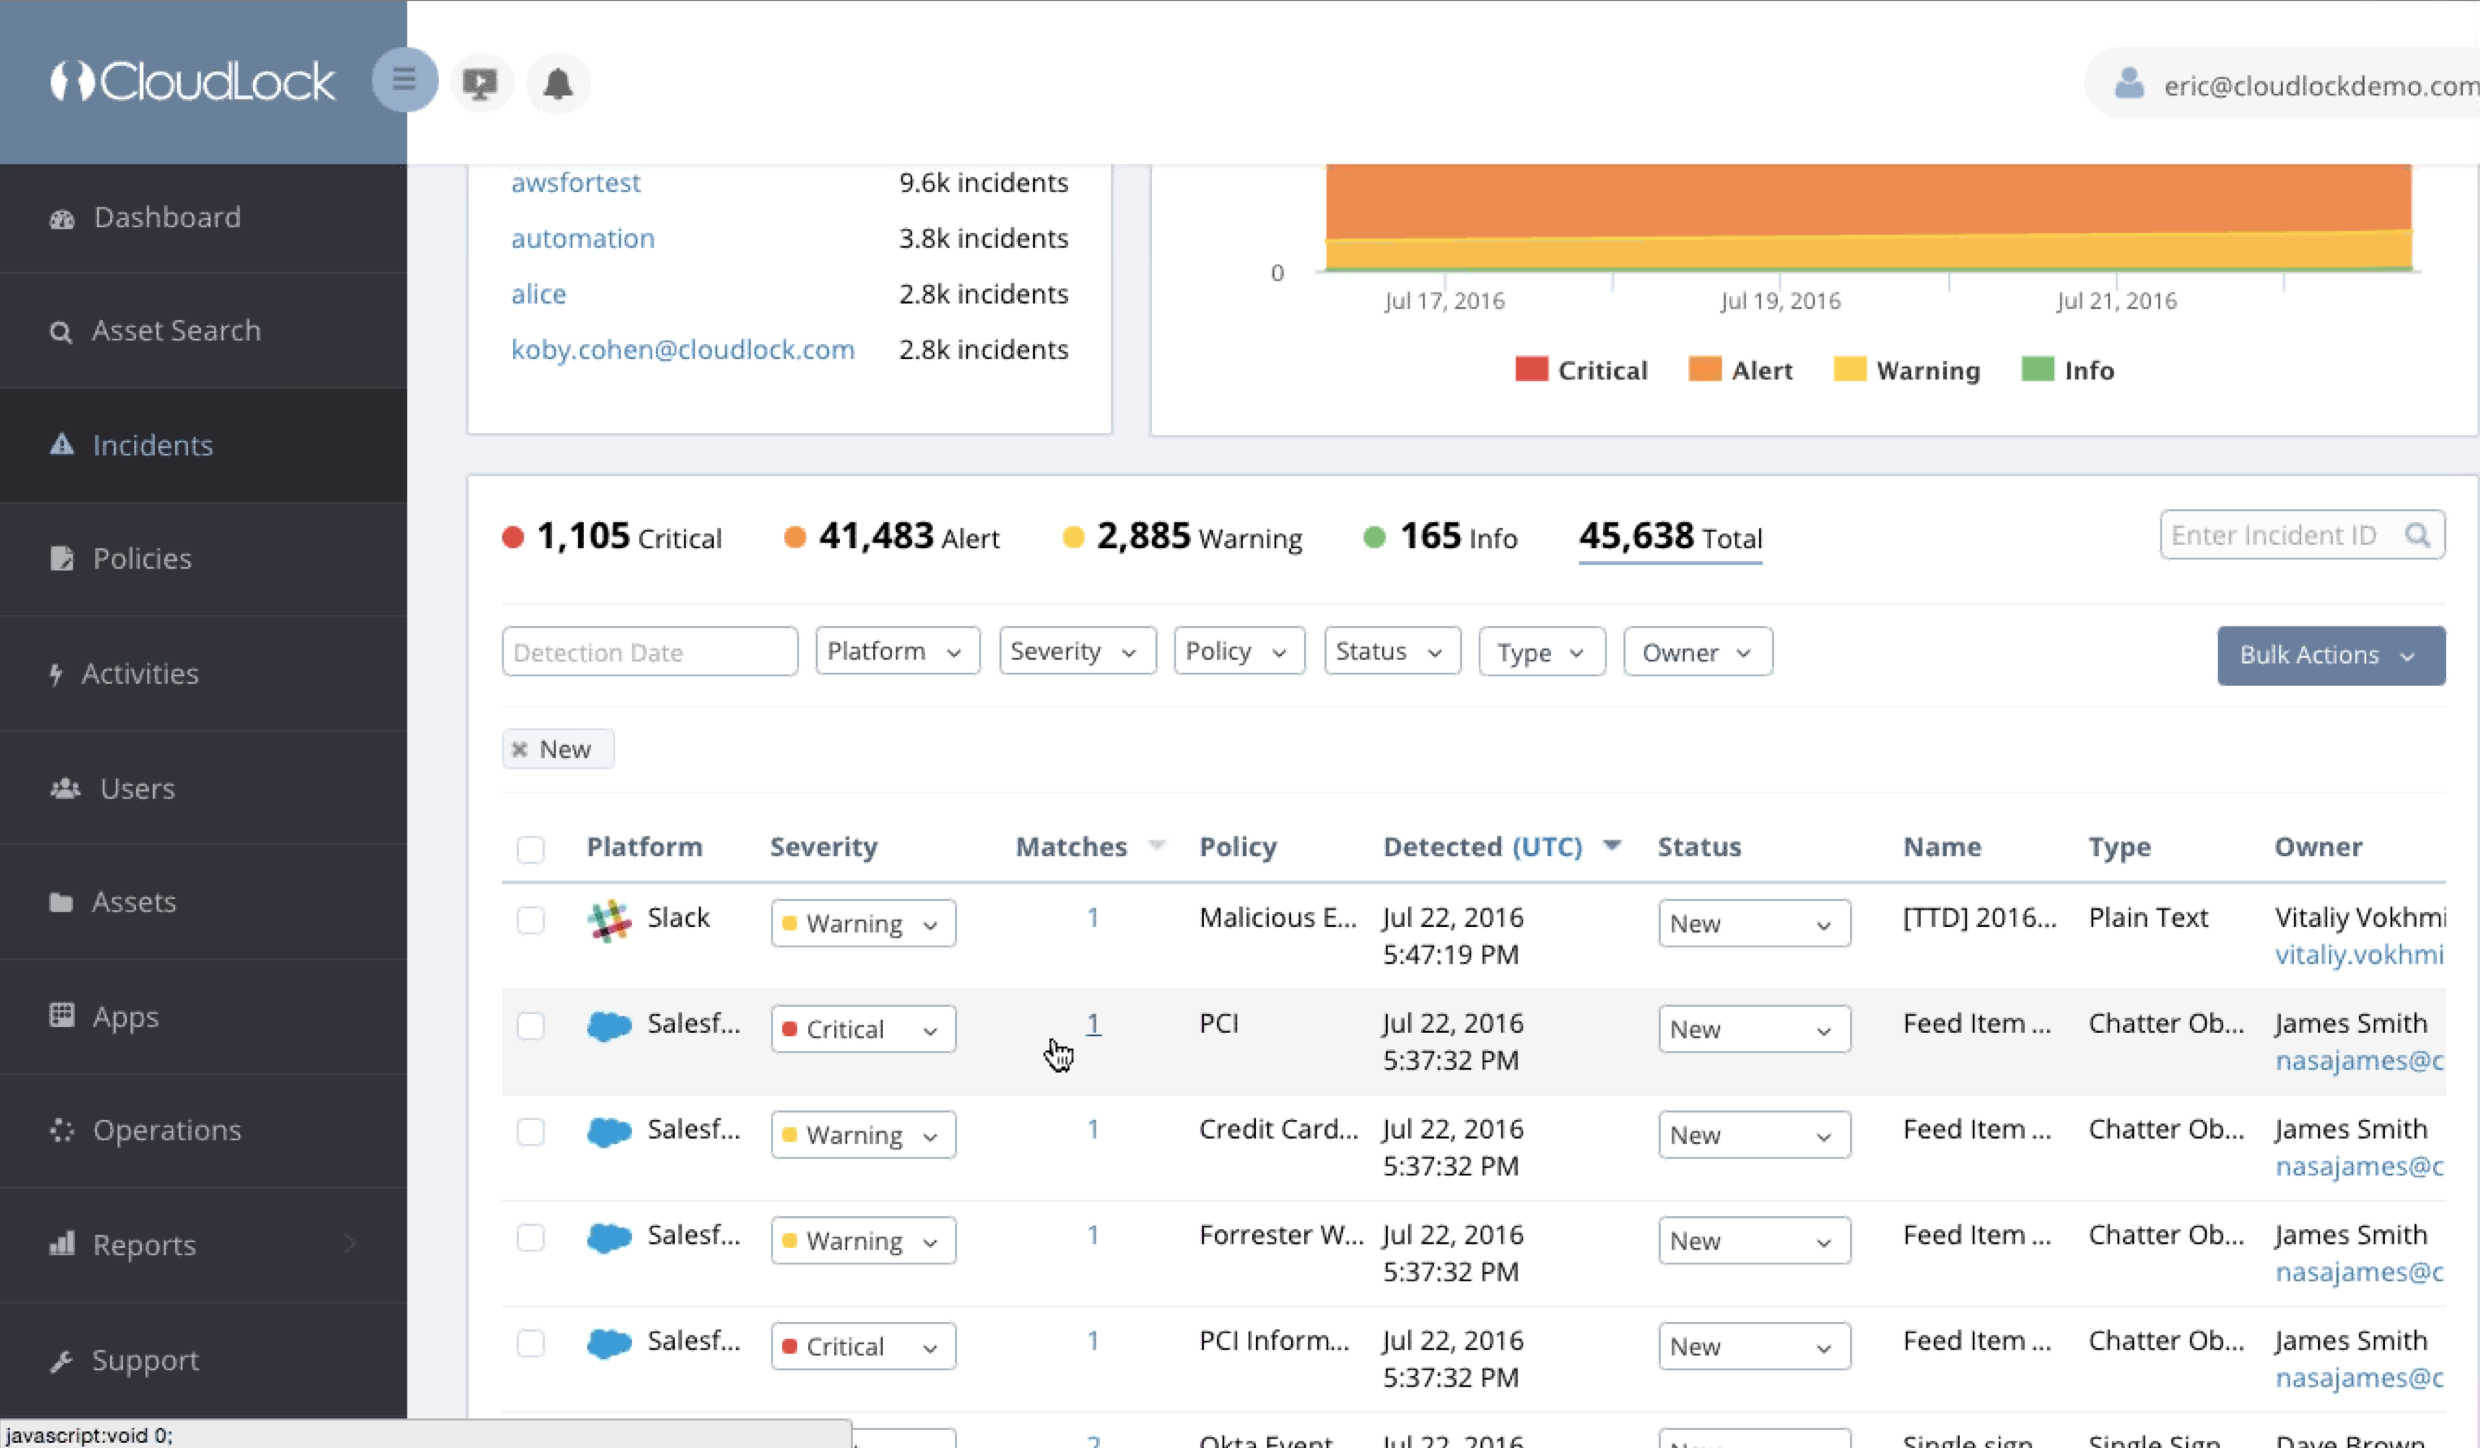
Task: Click the Slack platform icon in first row
Action: click(x=609, y=921)
